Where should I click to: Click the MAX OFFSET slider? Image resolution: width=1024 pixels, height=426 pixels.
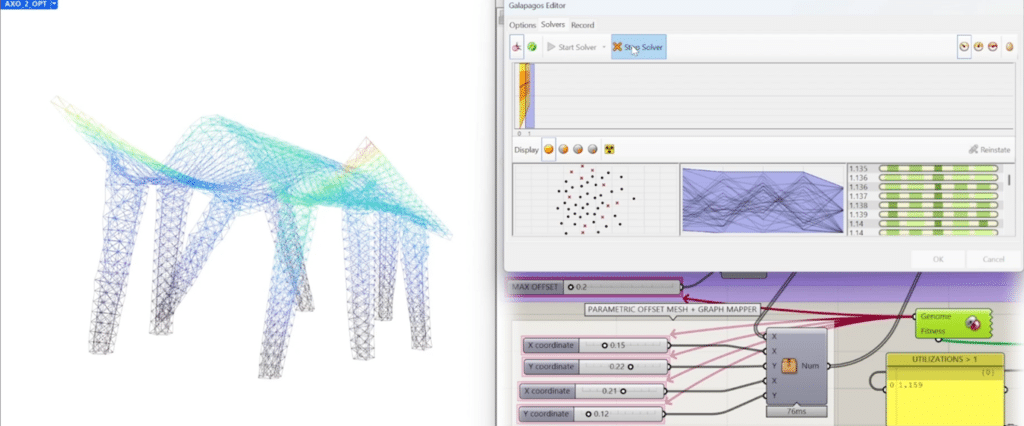coord(622,288)
